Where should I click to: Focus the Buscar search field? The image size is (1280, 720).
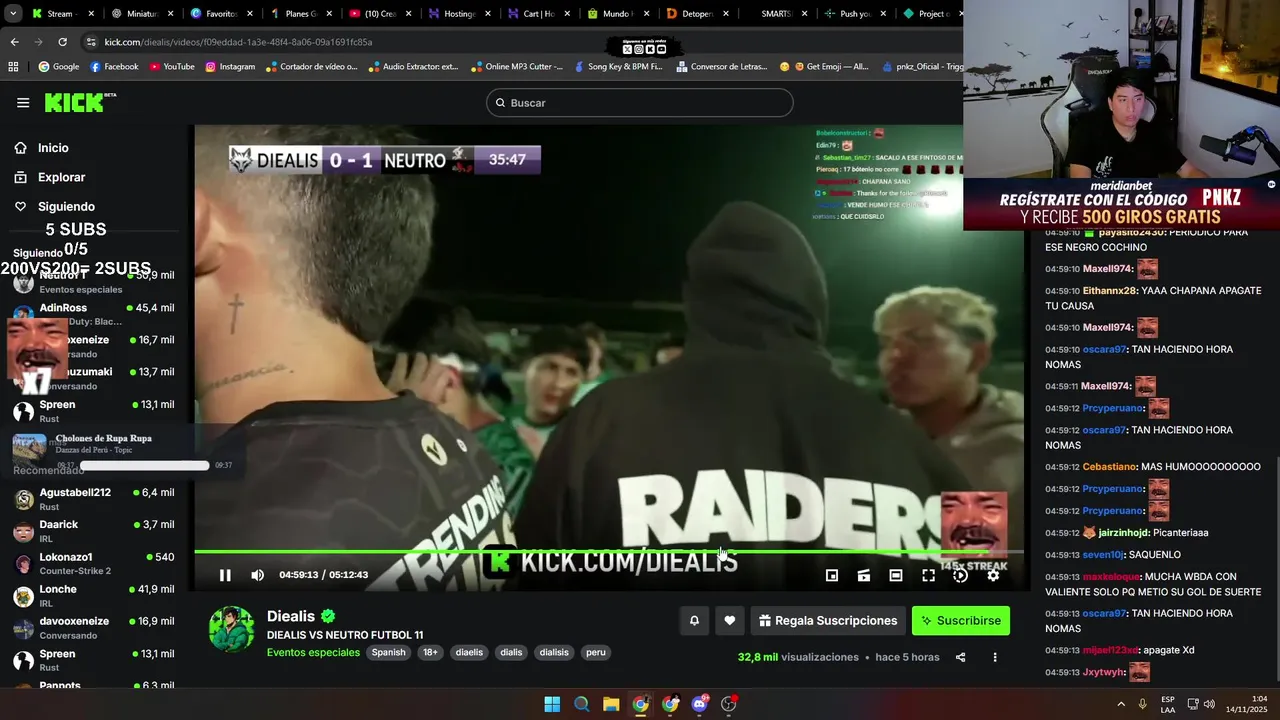click(640, 103)
